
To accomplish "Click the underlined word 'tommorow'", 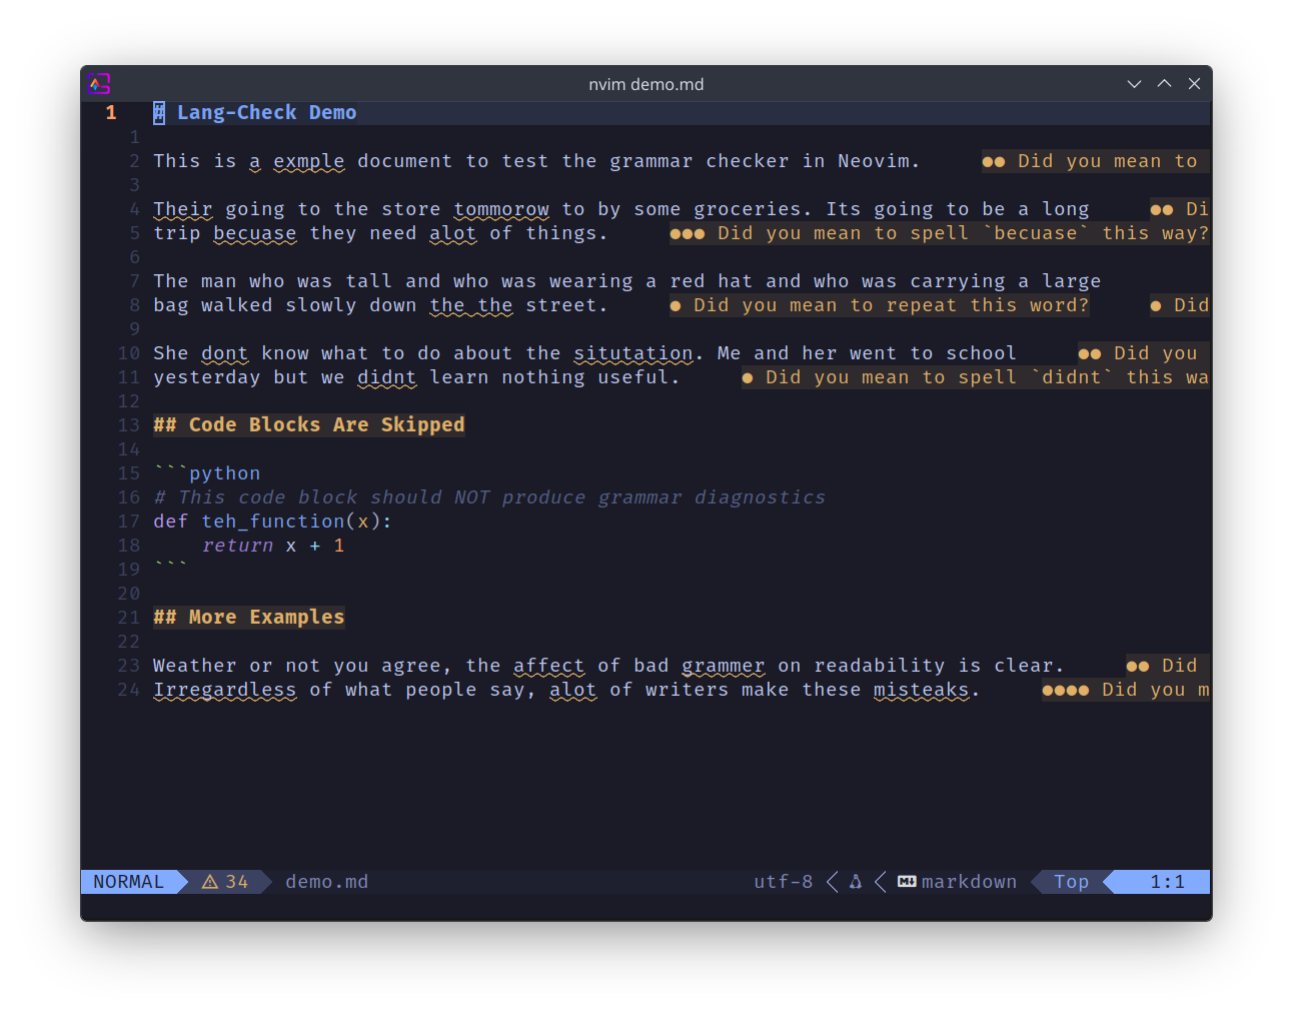I will 501,209.
